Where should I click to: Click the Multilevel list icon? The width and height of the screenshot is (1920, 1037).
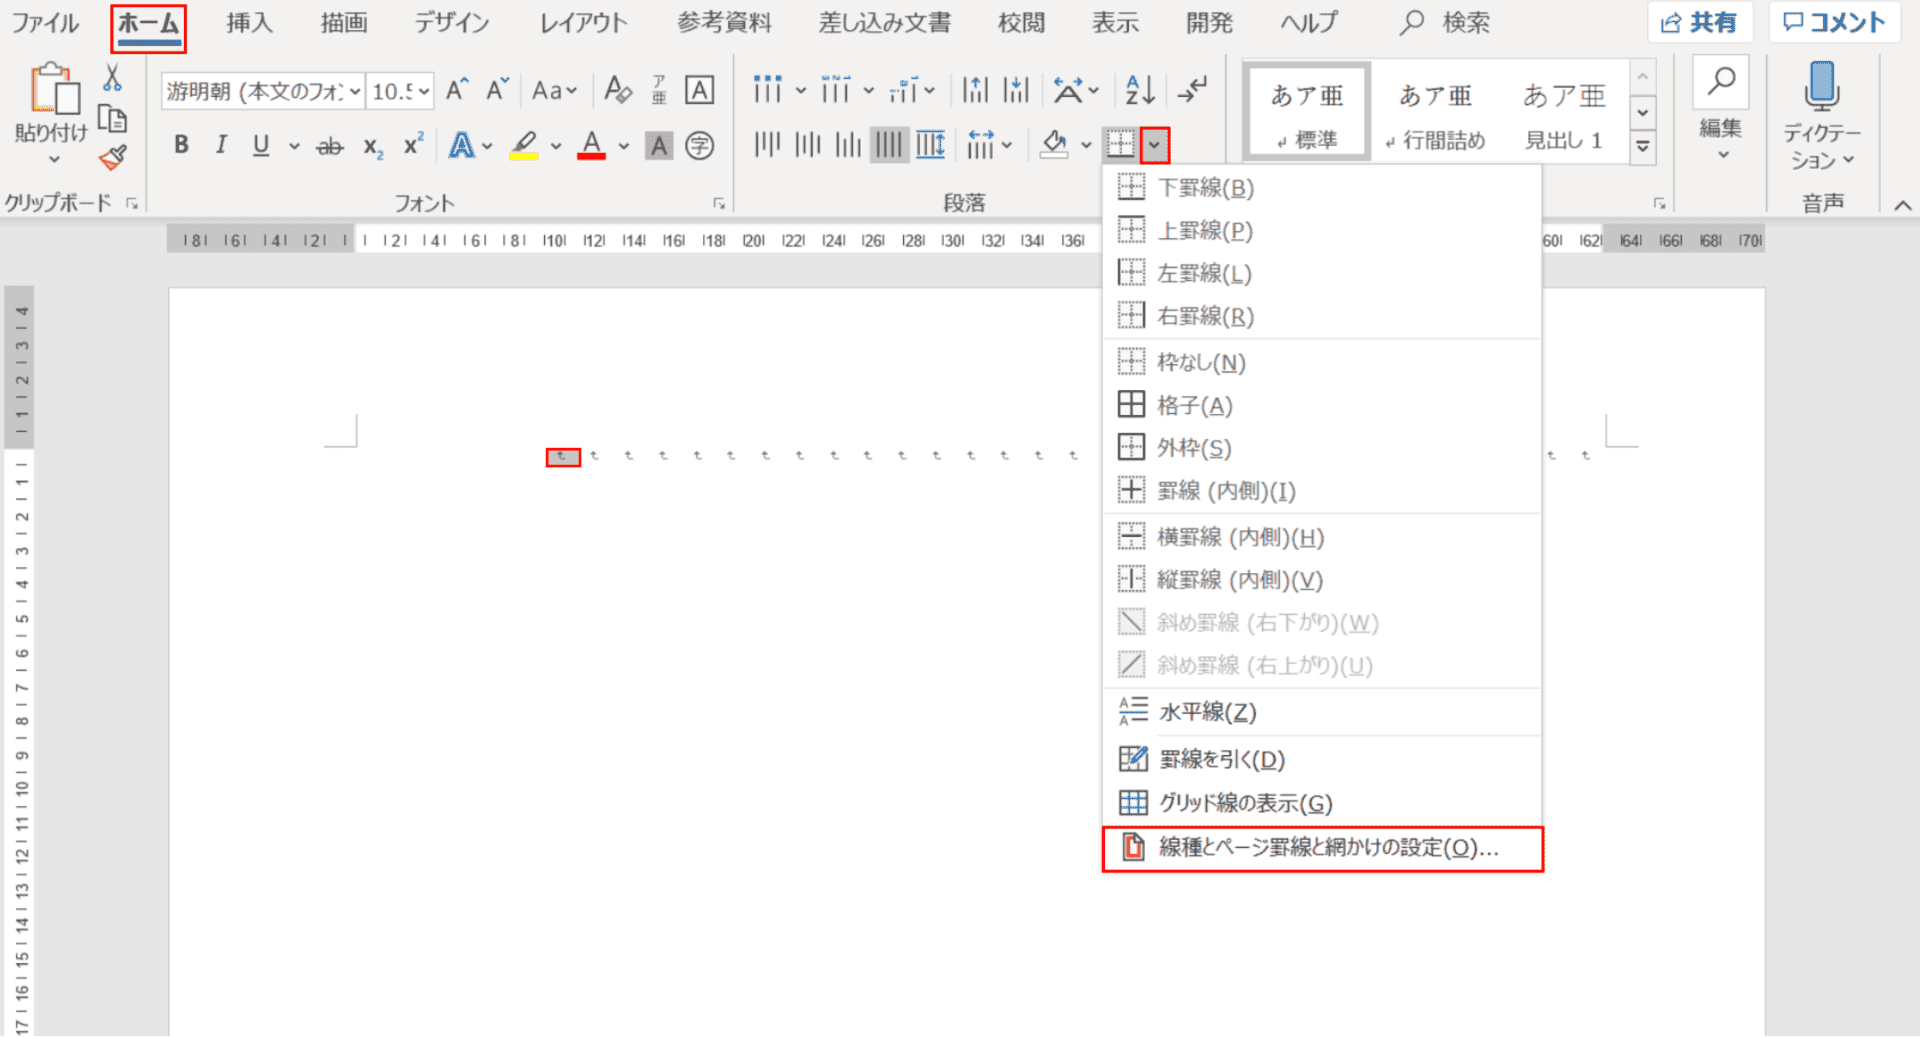click(x=904, y=90)
